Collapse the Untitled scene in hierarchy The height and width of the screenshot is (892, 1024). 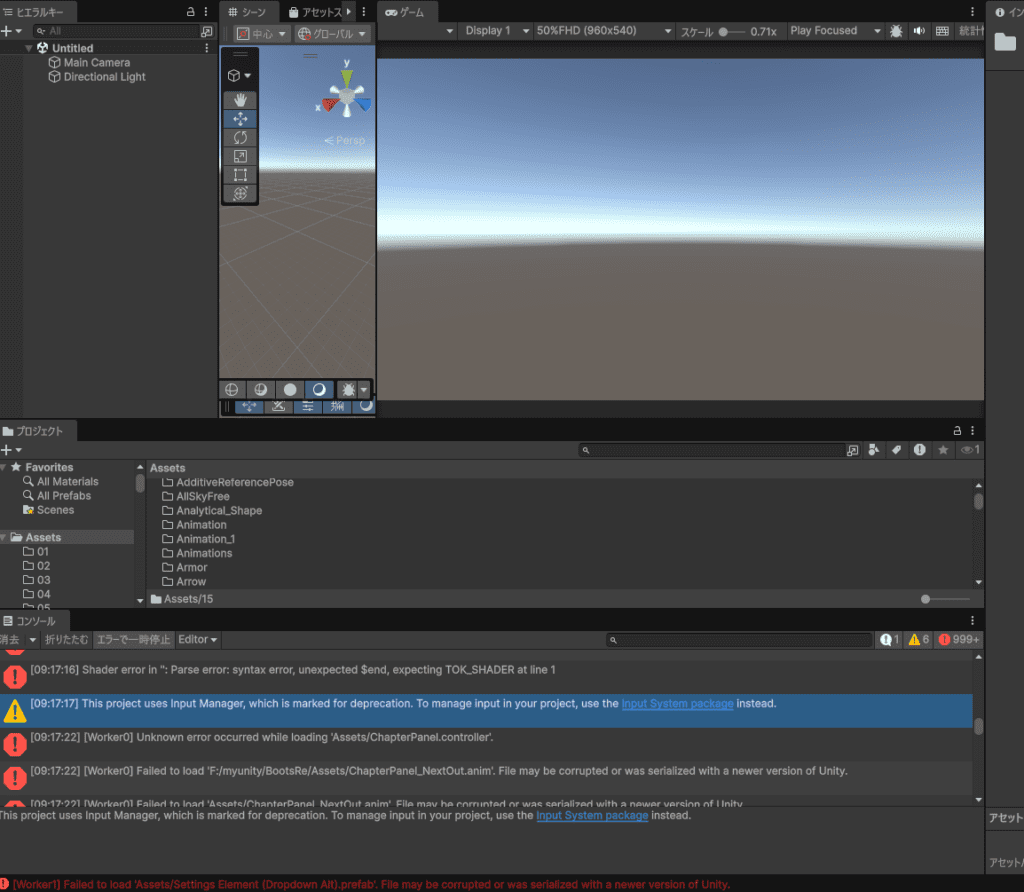pyautogui.click(x=29, y=48)
